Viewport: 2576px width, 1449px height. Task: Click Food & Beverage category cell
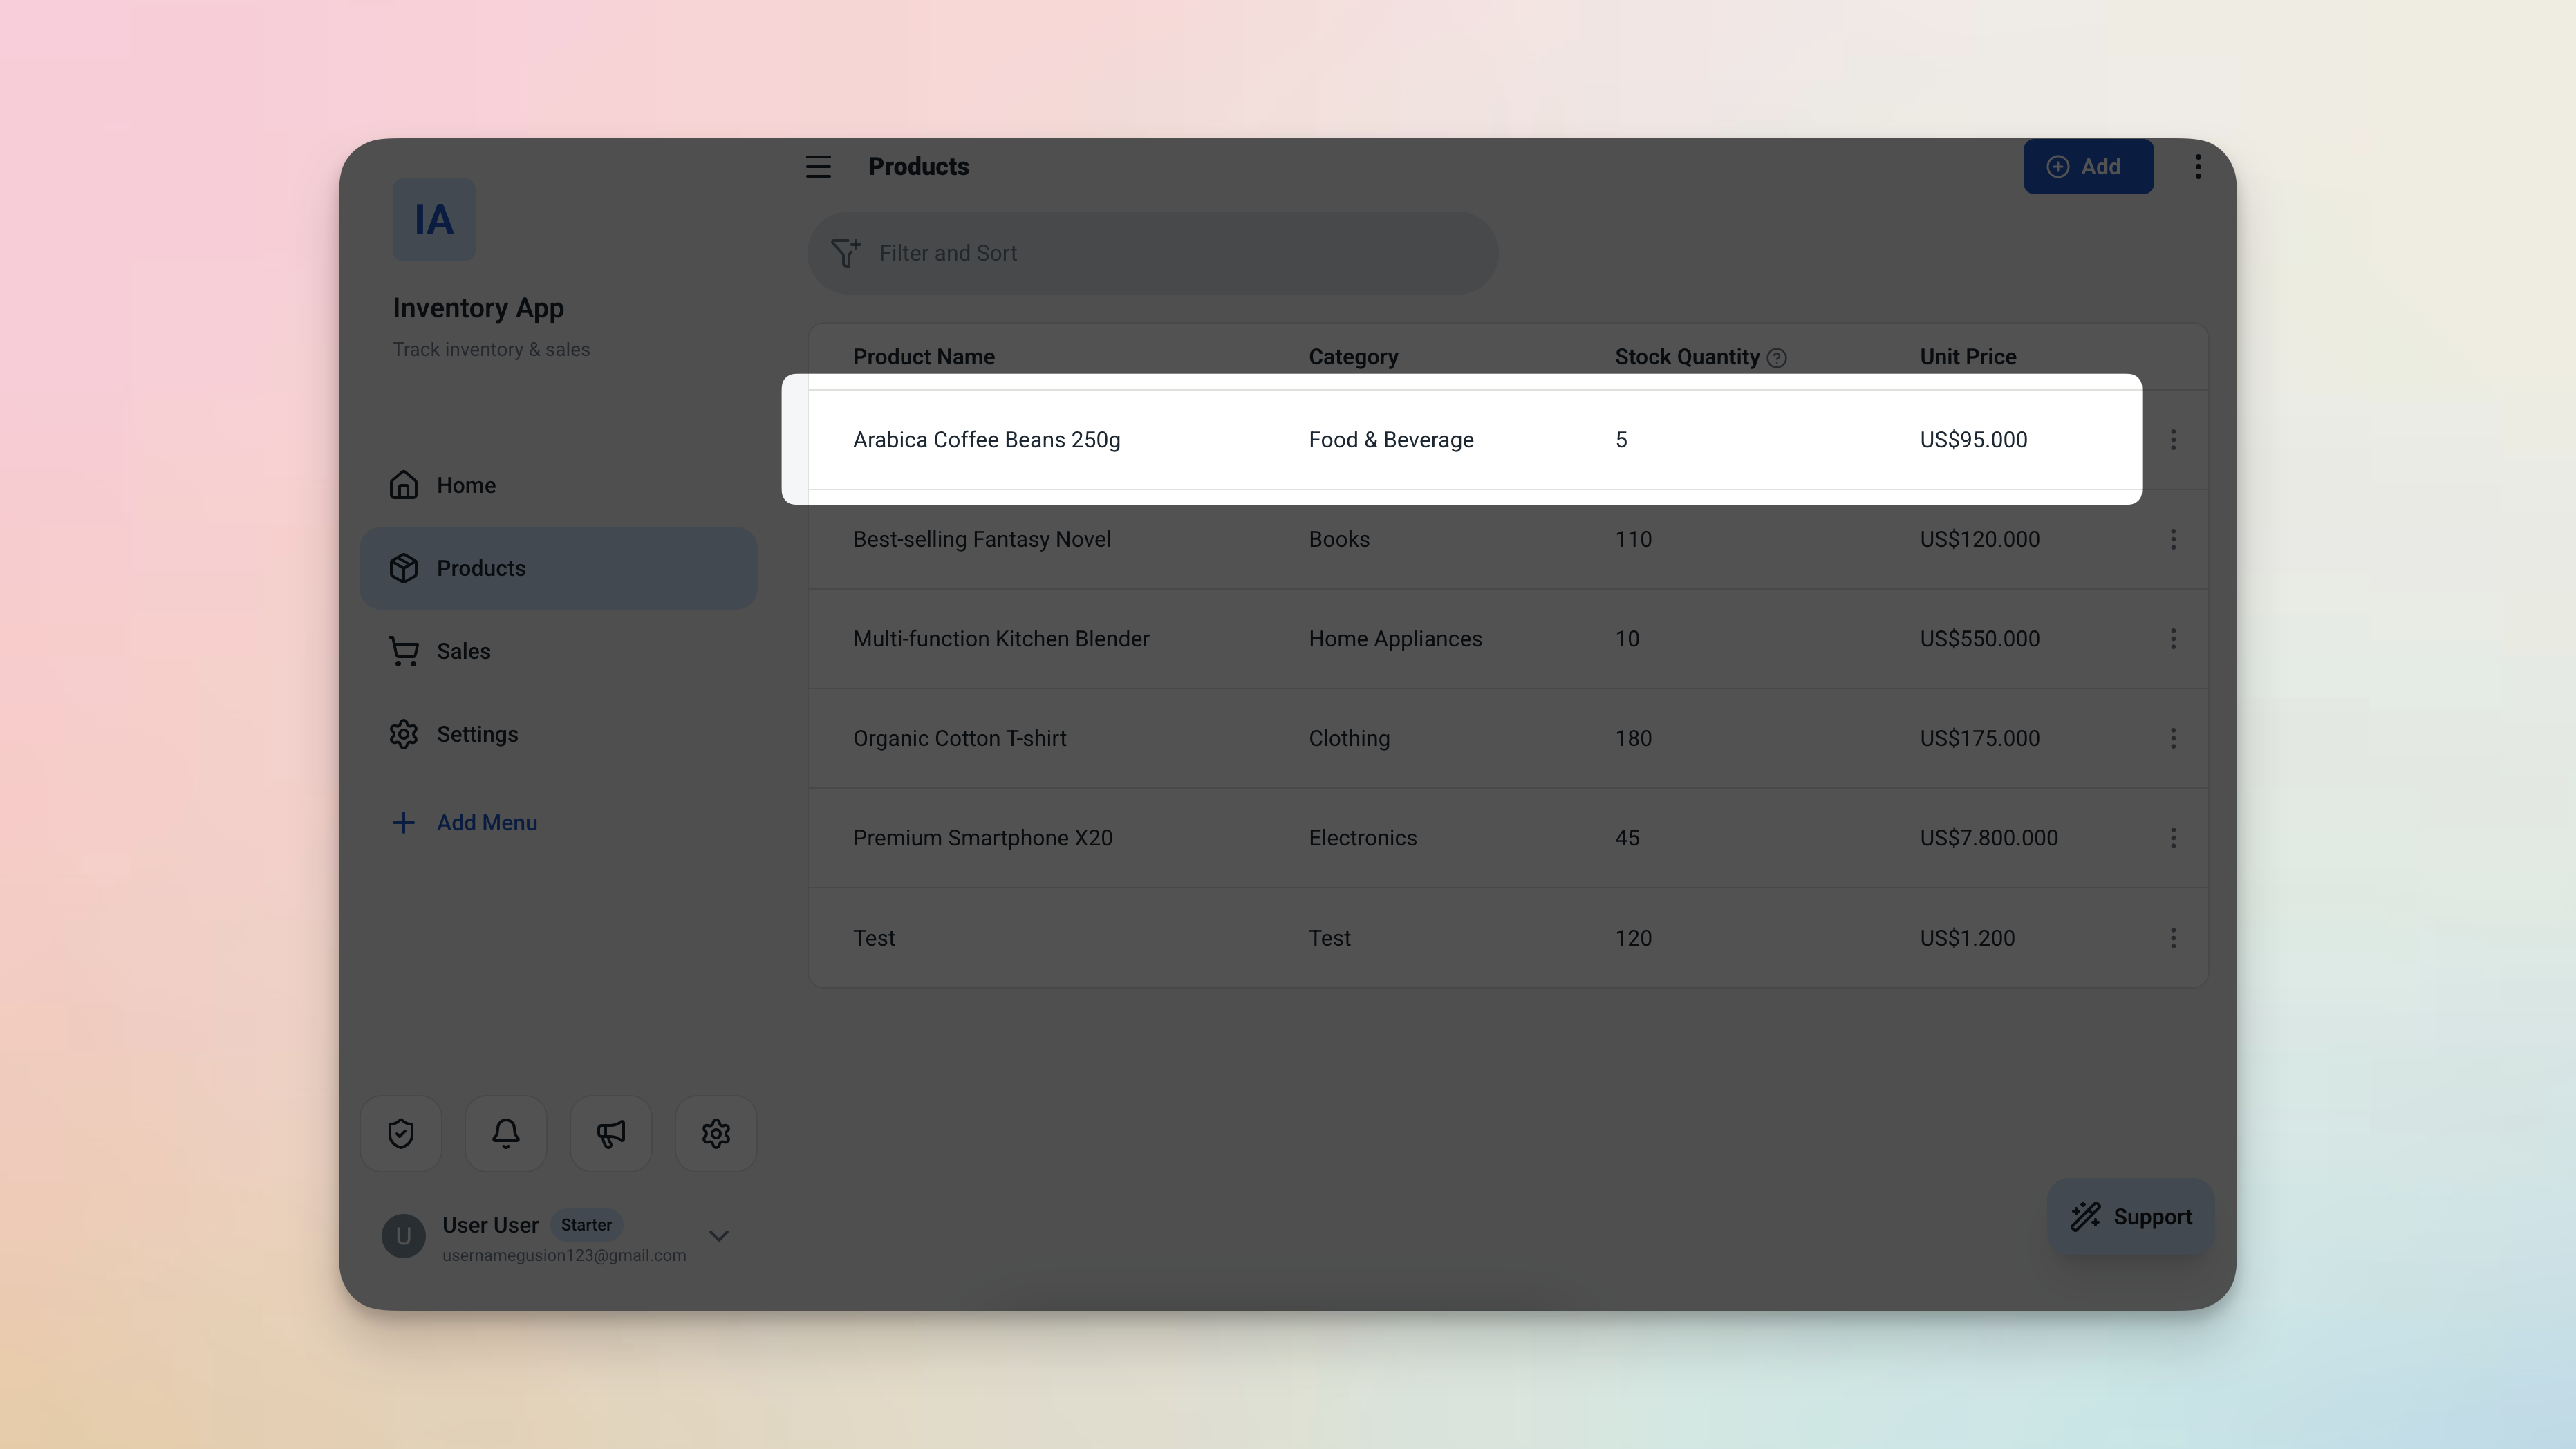tap(1391, 440)
